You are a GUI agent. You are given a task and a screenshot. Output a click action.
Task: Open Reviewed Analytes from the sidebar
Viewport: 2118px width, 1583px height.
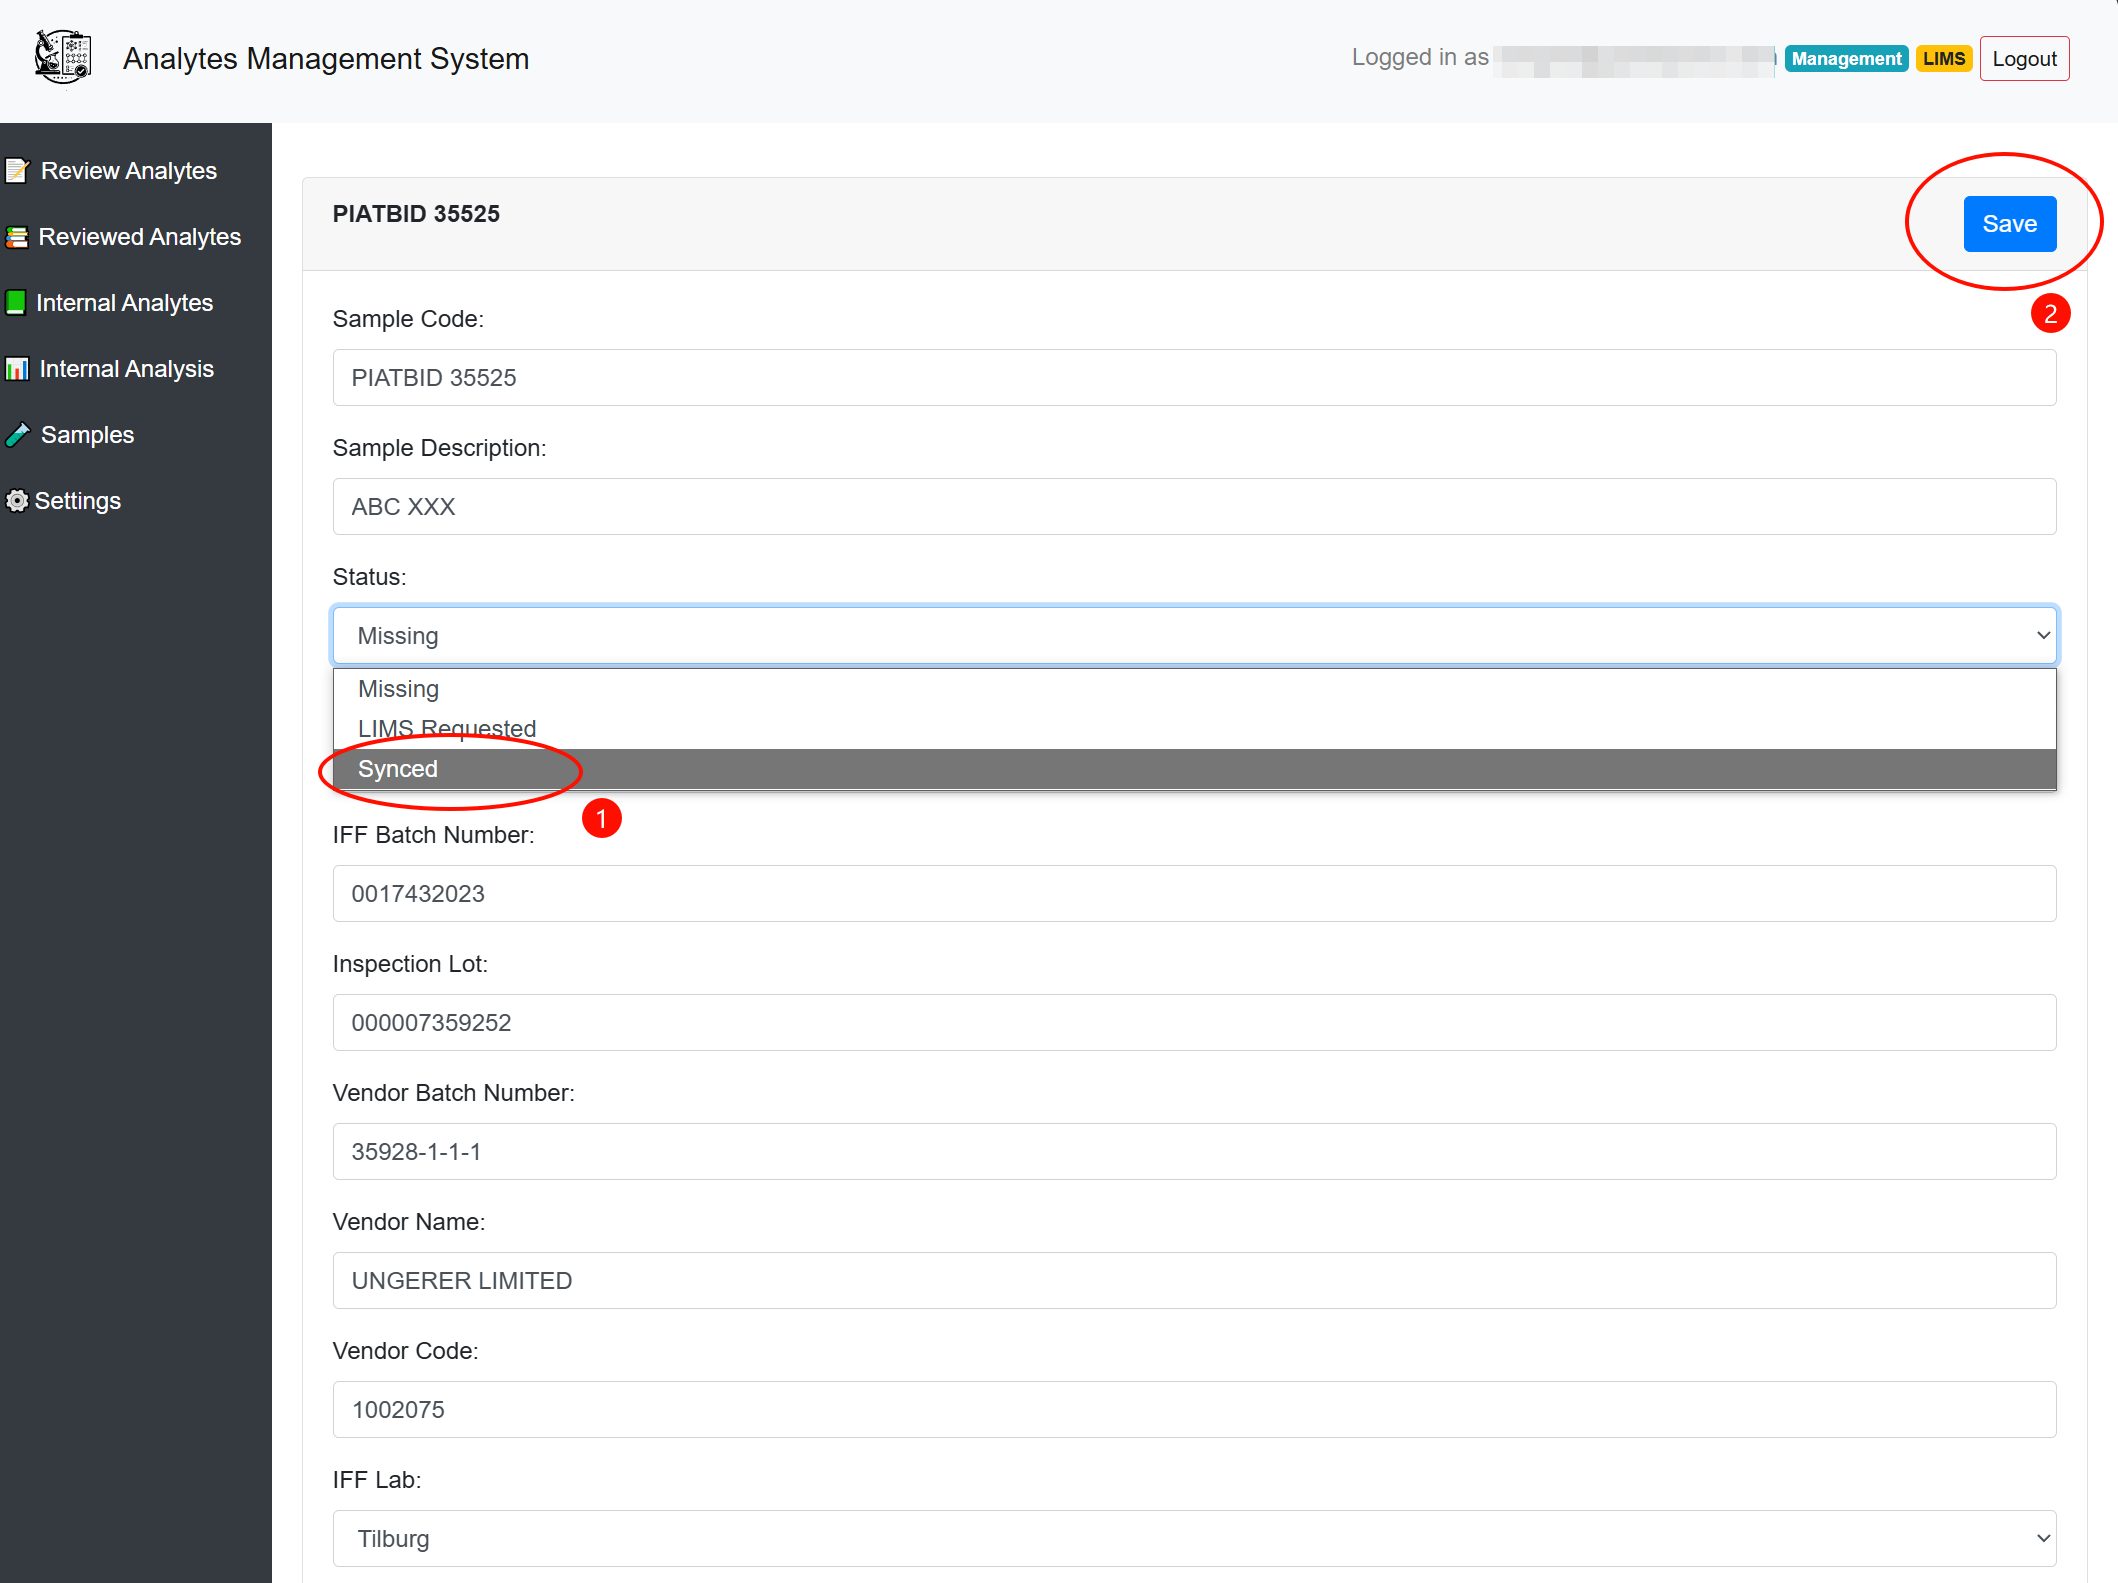coord(139,237)
